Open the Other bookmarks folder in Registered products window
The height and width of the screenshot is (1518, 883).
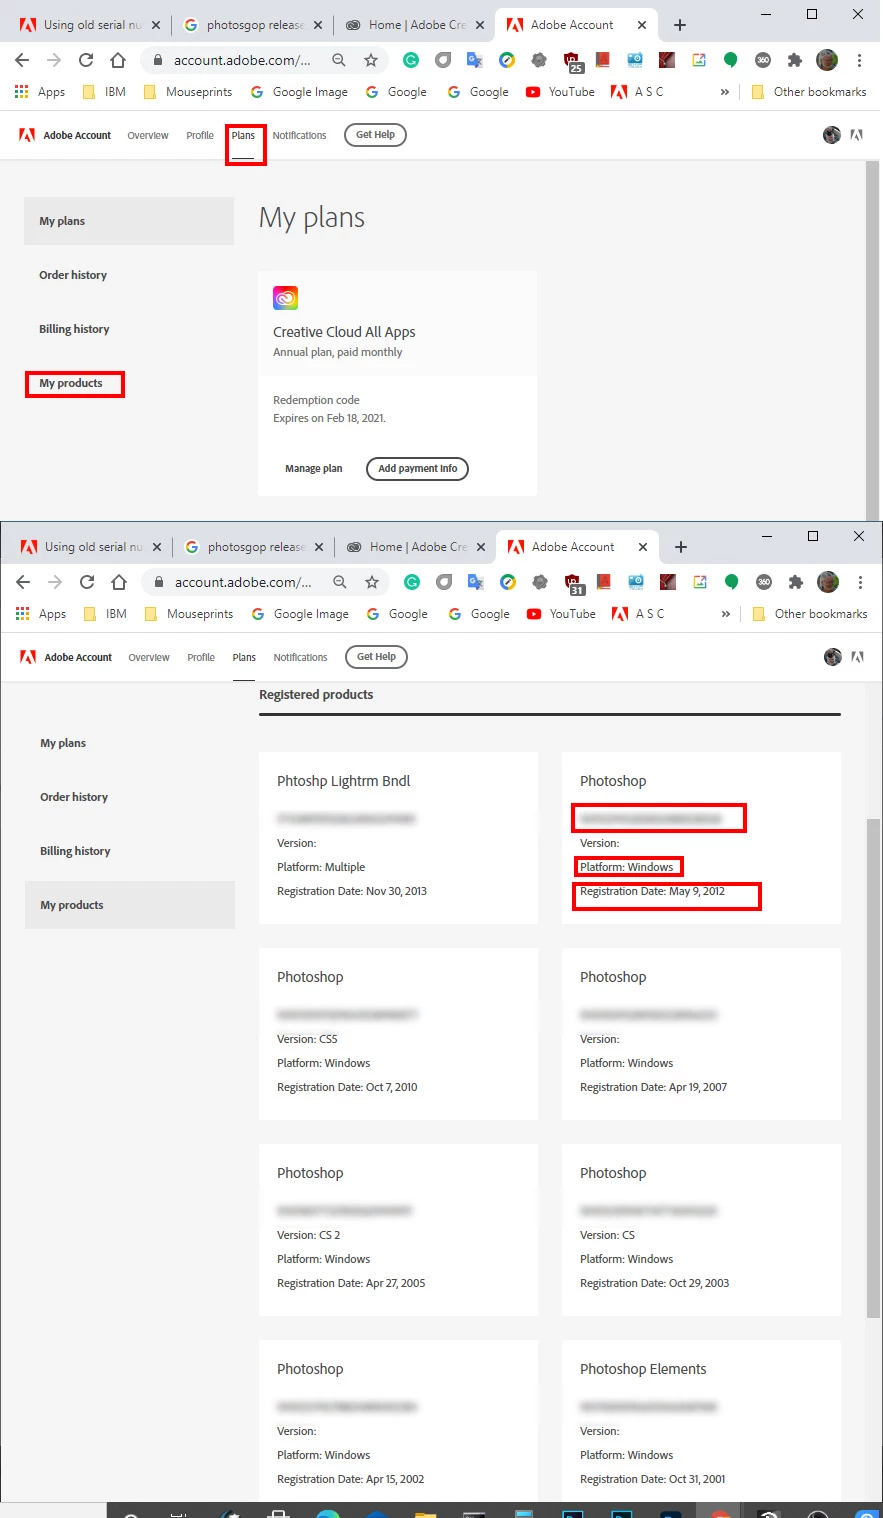(810, 614)
